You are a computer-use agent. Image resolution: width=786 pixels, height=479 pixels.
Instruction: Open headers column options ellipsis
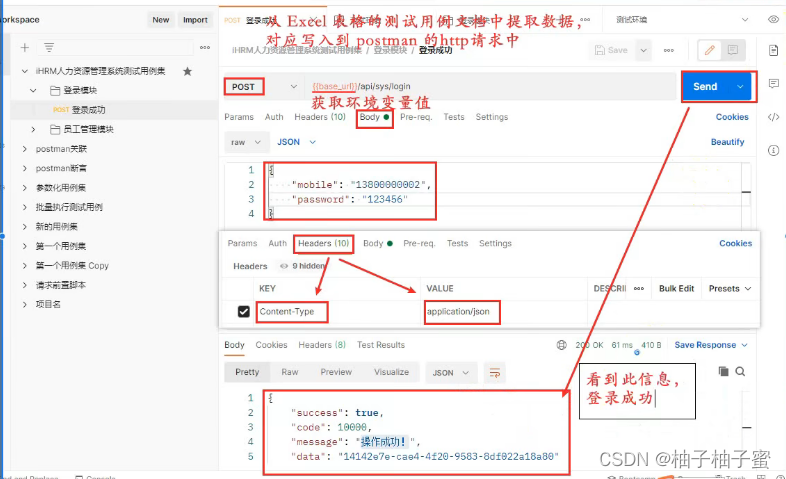(639, 289)
